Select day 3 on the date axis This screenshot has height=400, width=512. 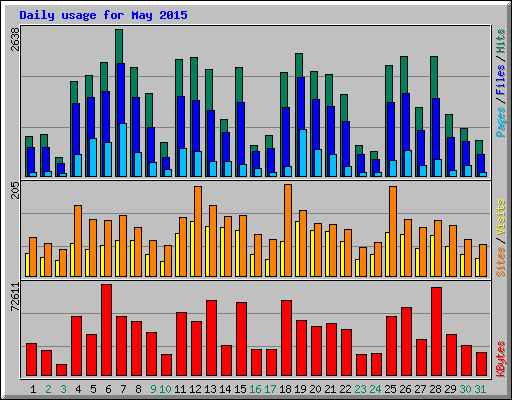point(63,389)
